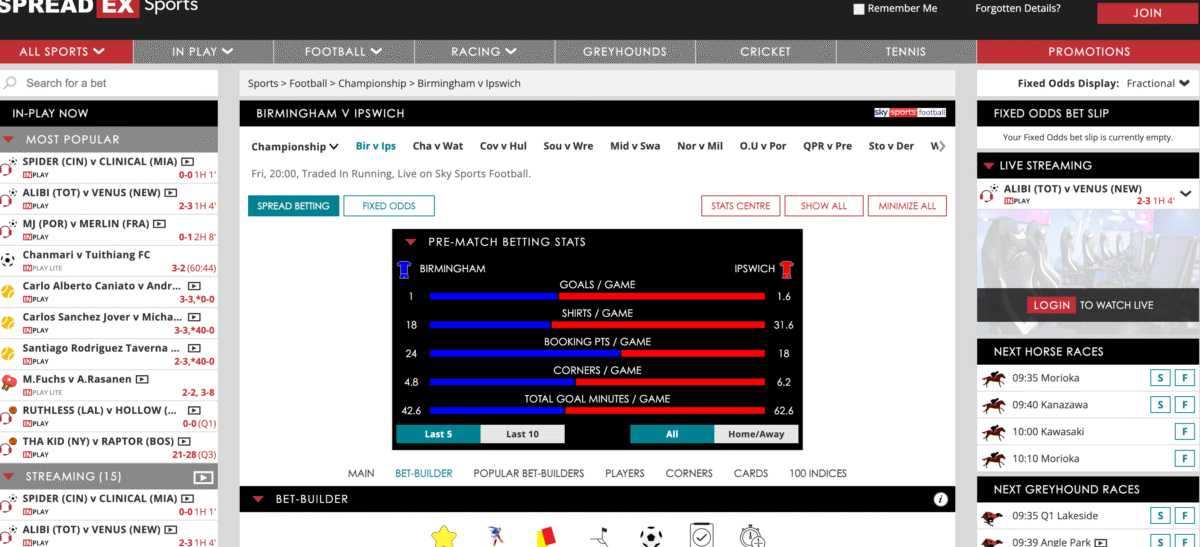Select the Home/Away stats filter
The height and width of the screenshot is (547, 1200).
pos(756,434)
